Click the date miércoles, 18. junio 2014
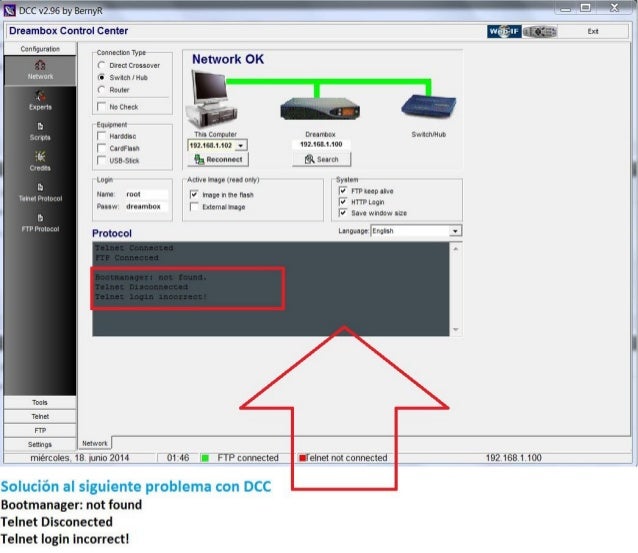The image size is (638, 553). point(80,458)
